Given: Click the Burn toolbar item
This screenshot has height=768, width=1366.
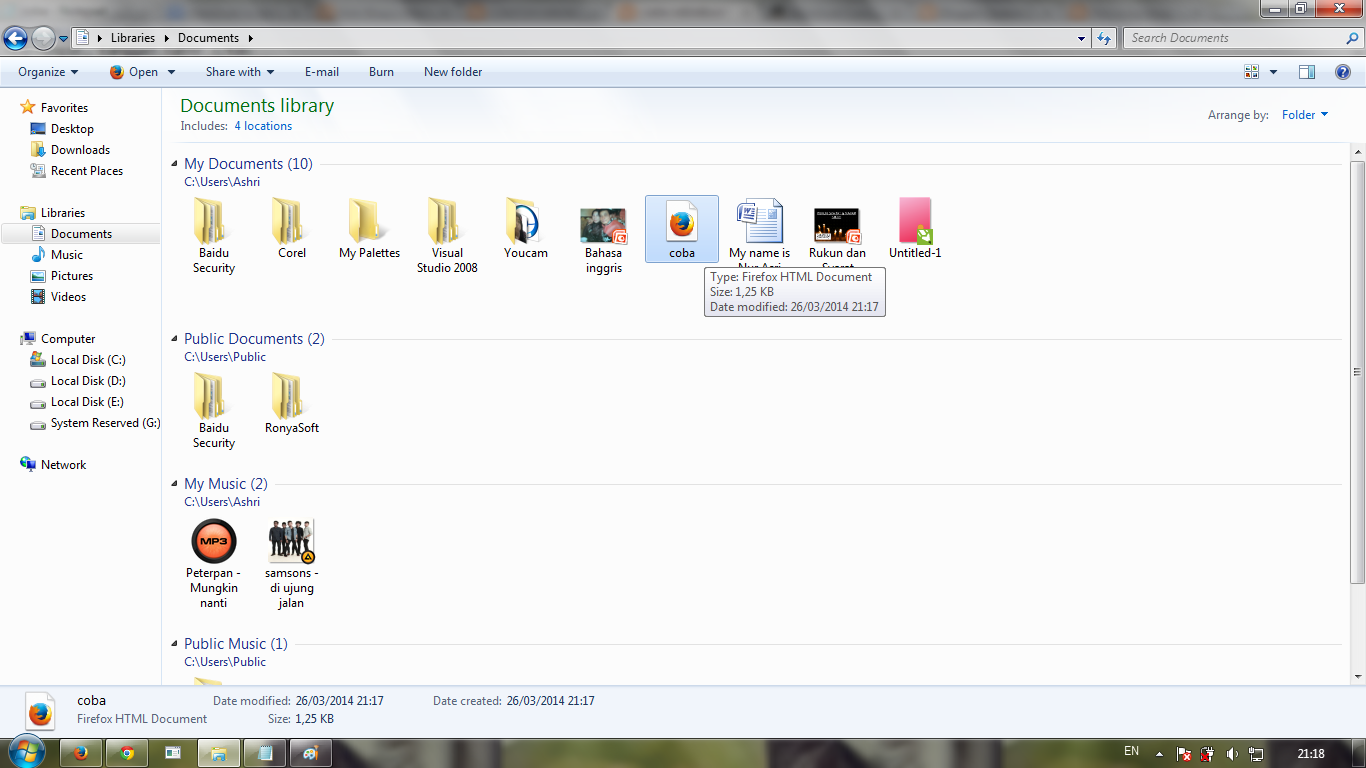Looking at the screenshot, I should coord(381,71).
